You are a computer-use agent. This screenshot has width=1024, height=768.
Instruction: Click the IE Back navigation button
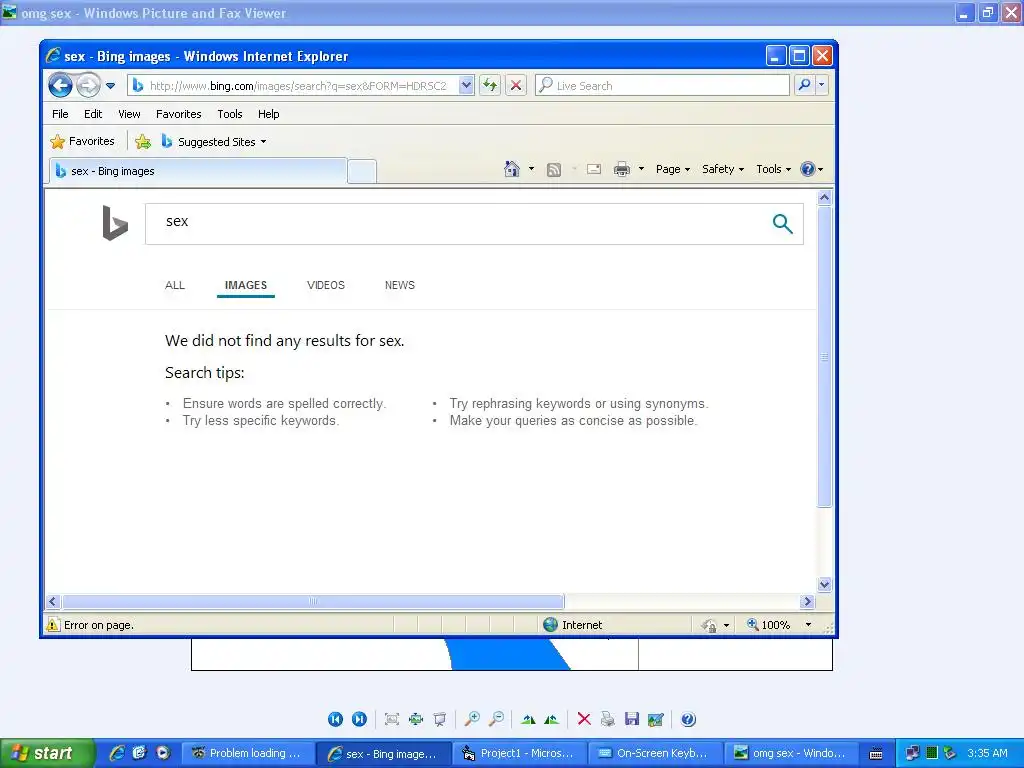click(60, 85)
